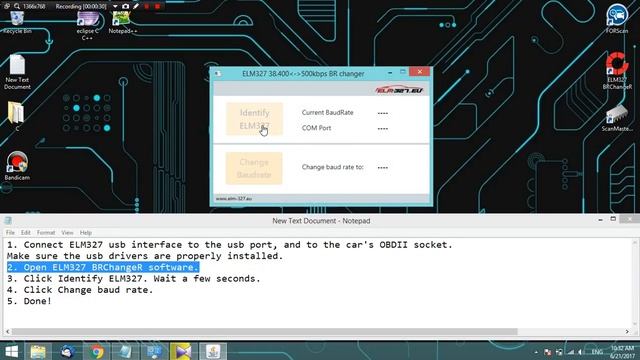Image resolution: width=640 pixels, height=360 pixels.
Task: Click the Bandicam magnifier search icon
Action: click(x=17, y=6)
